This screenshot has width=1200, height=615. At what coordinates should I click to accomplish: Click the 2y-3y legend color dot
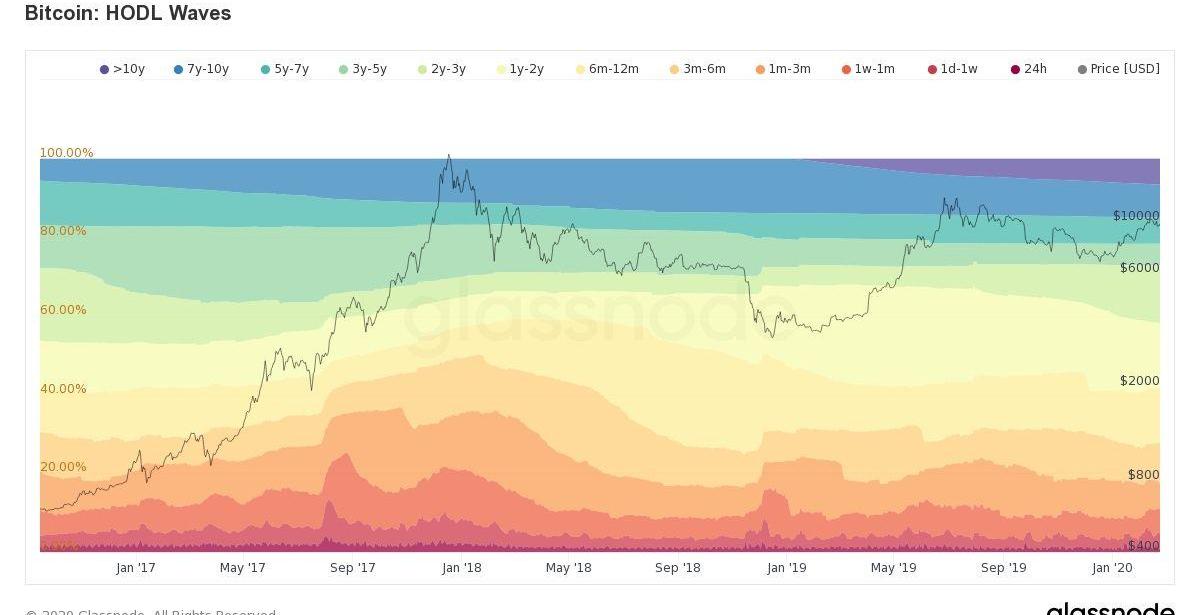423,70
